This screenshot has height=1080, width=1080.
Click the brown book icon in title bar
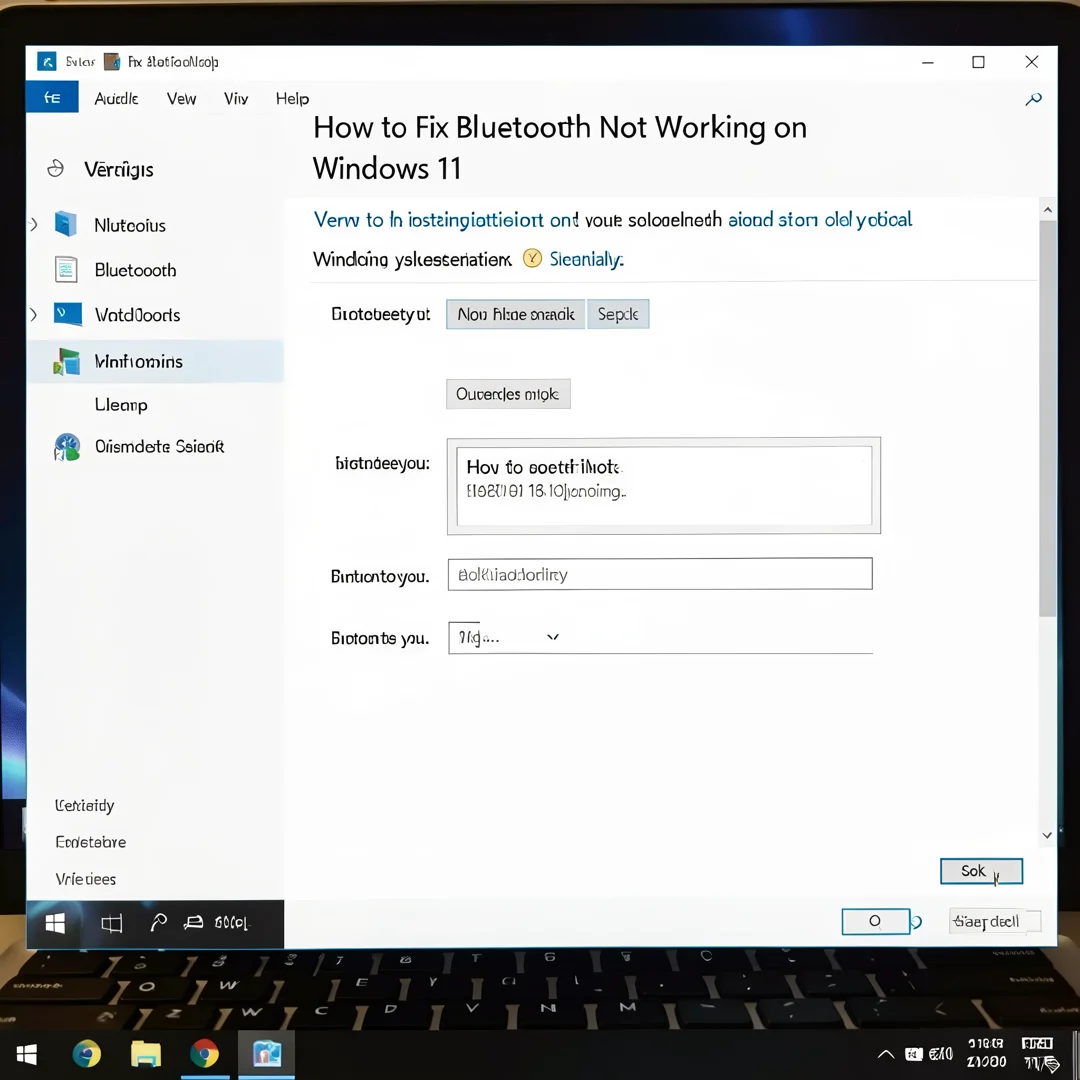click(112, 62)
